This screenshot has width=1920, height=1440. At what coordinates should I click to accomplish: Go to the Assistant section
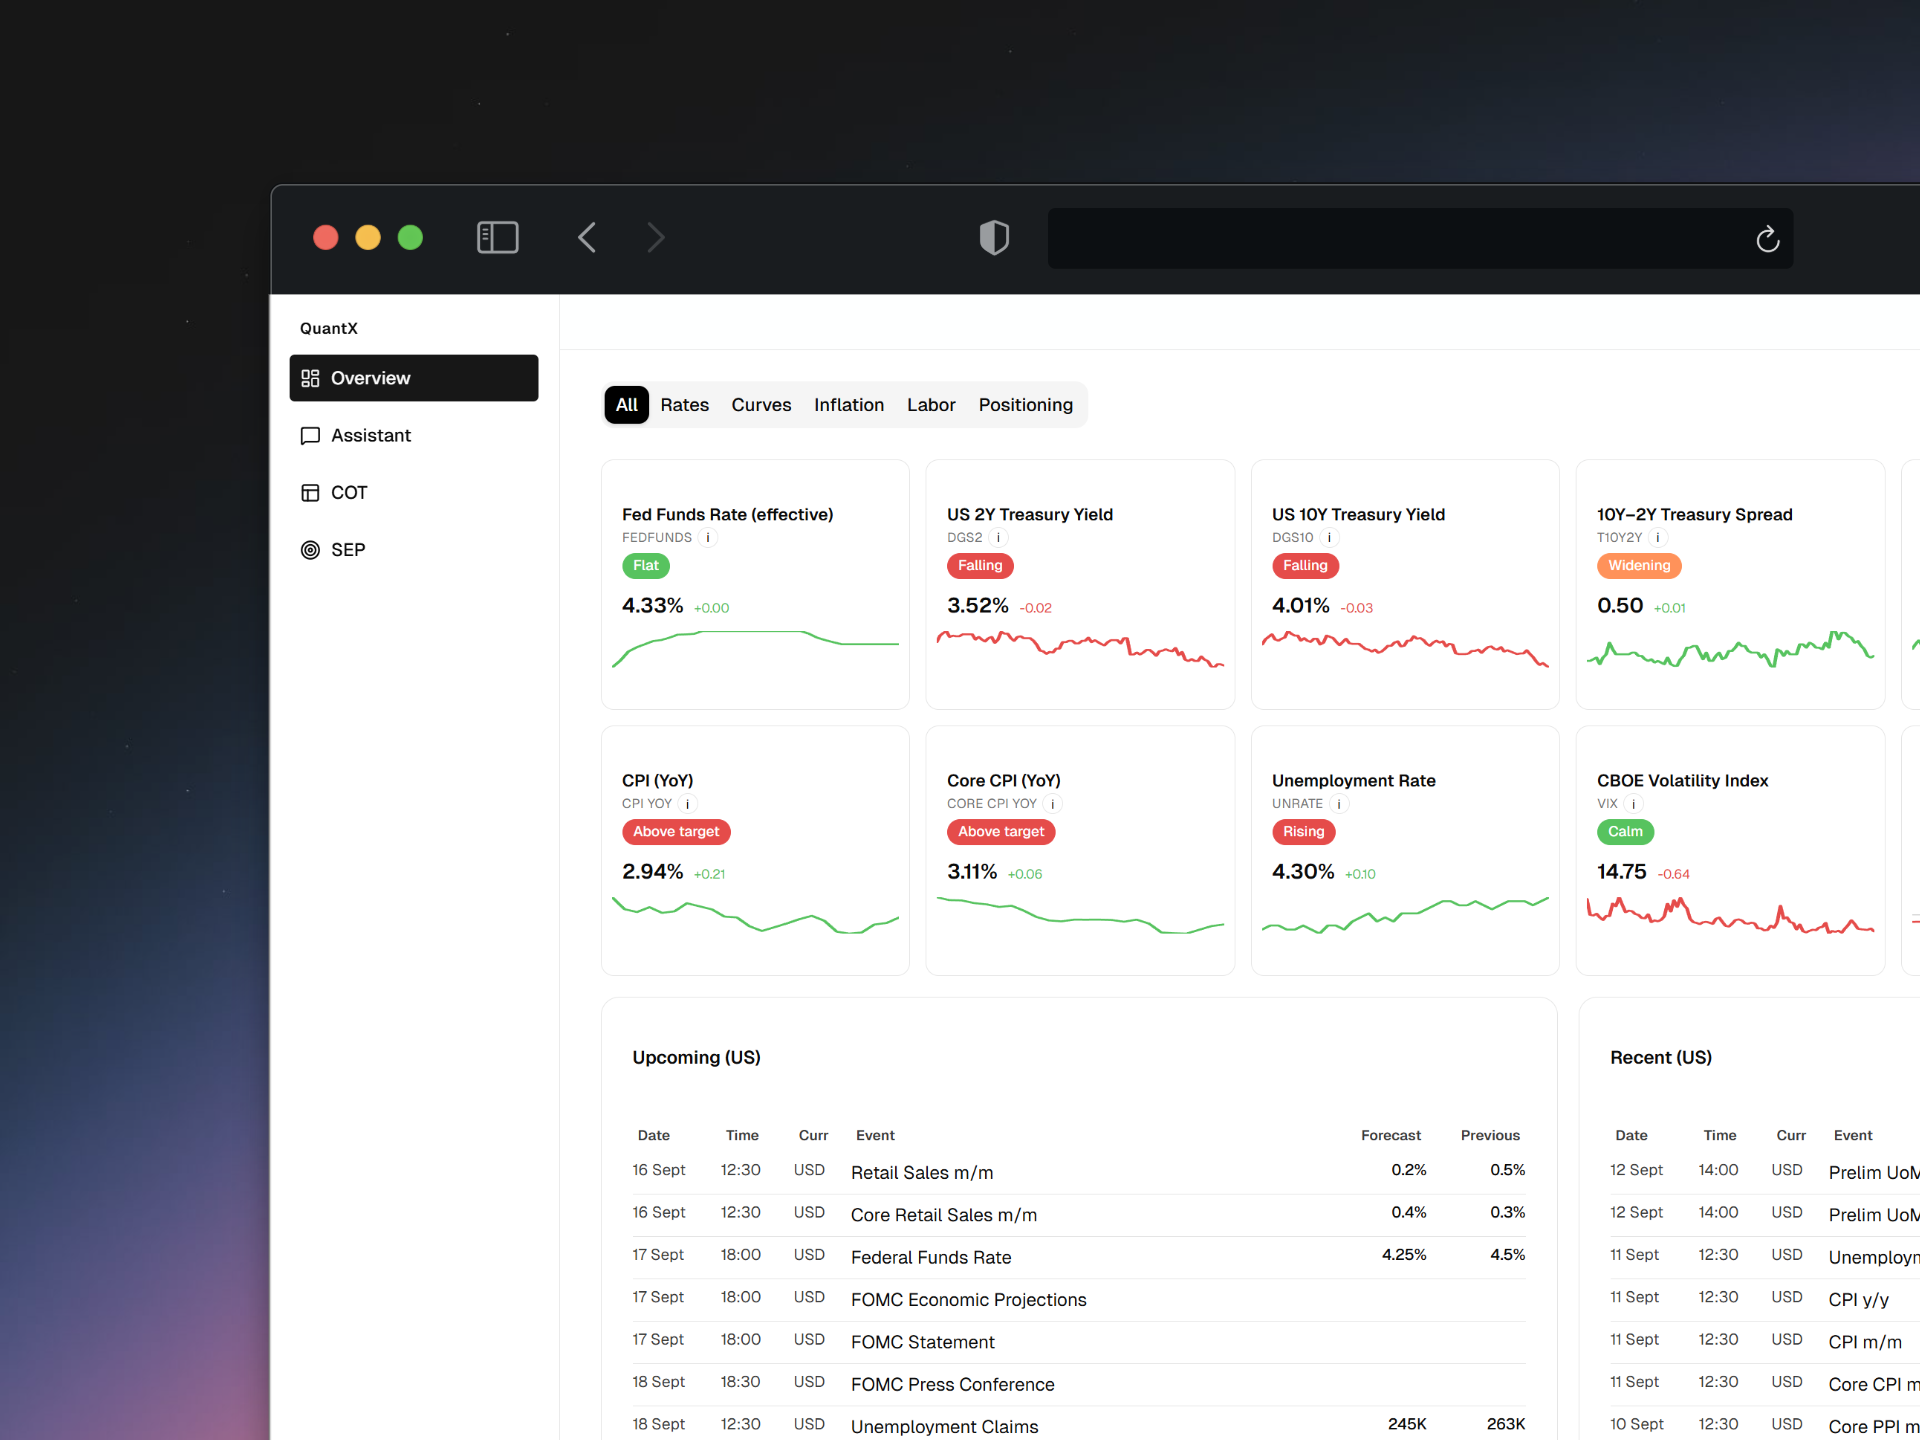coord(370,436)
